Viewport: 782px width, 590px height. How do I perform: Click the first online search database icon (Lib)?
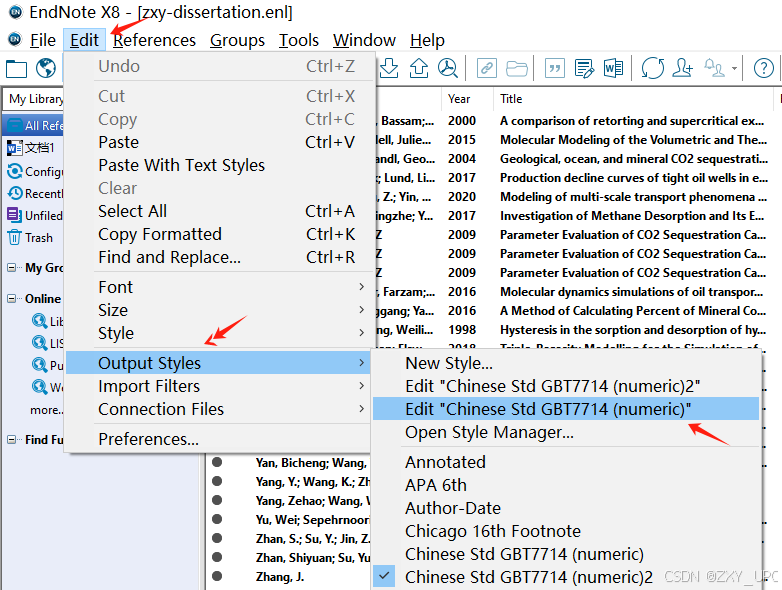39,321
